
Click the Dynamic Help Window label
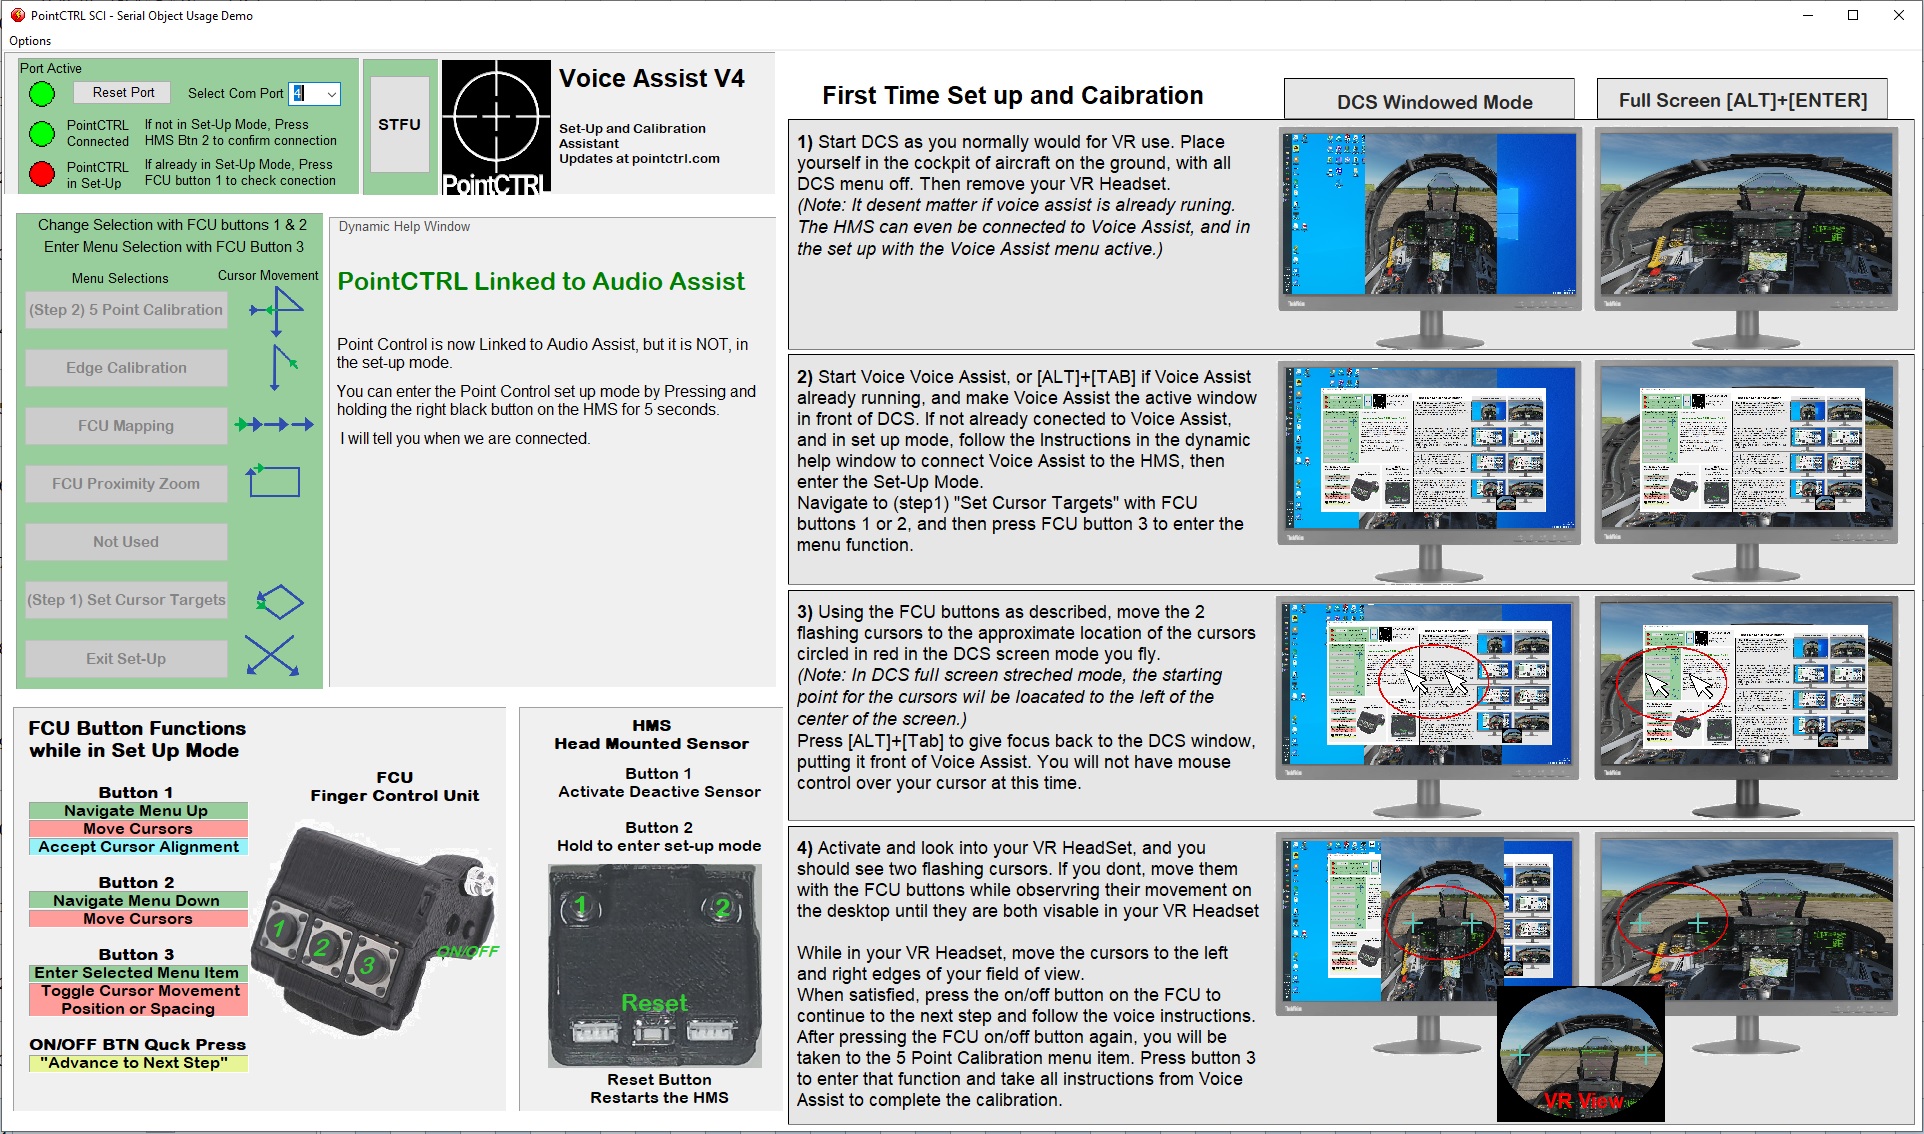point(404,227)
